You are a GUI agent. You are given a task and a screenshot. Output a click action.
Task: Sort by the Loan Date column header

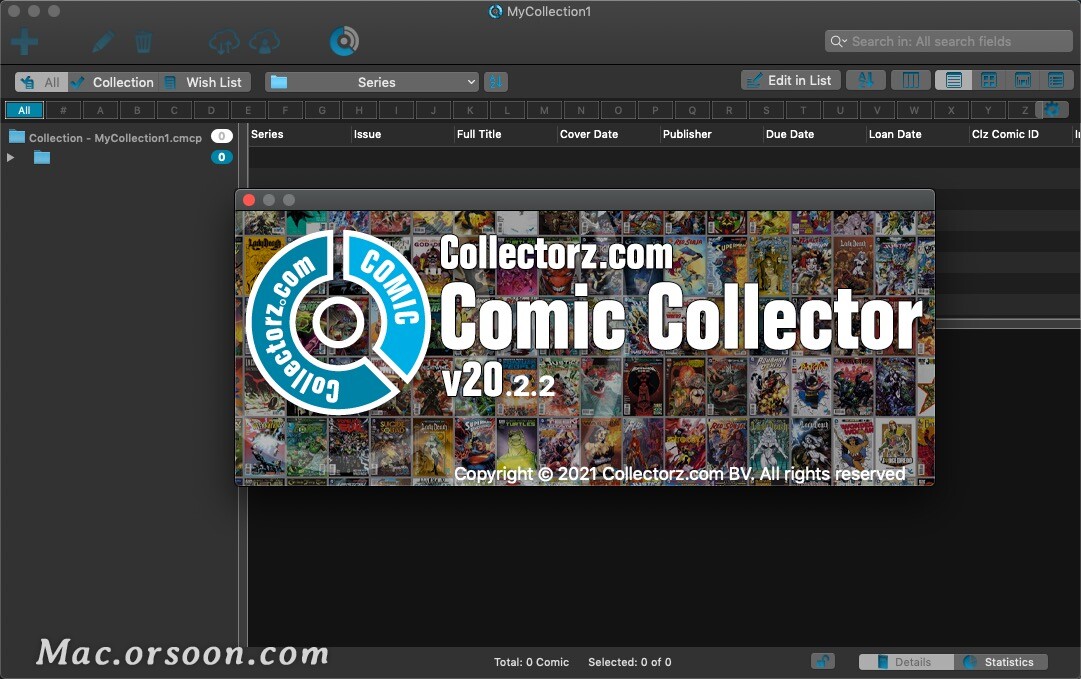[x=917, y=134]
